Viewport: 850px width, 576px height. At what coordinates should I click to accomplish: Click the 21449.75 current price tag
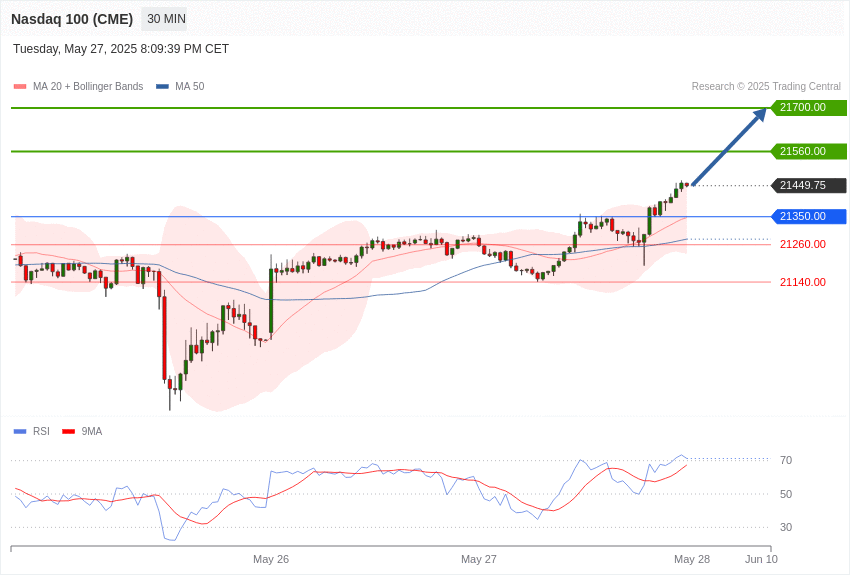pyautogui.click(x=809, y=185)
